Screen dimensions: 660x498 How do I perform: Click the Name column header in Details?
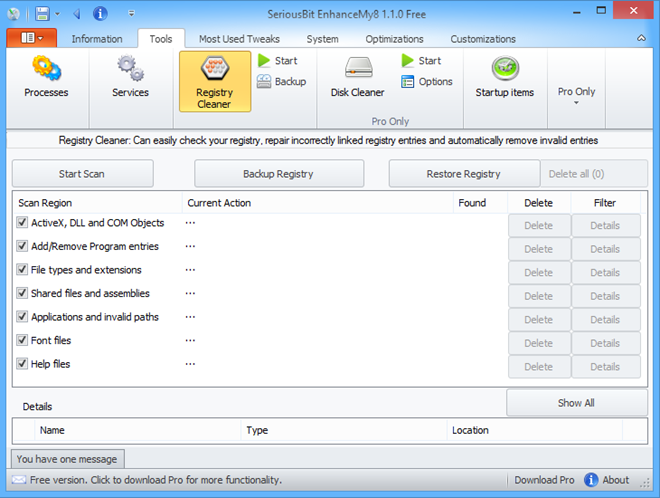tap(138, 430)
